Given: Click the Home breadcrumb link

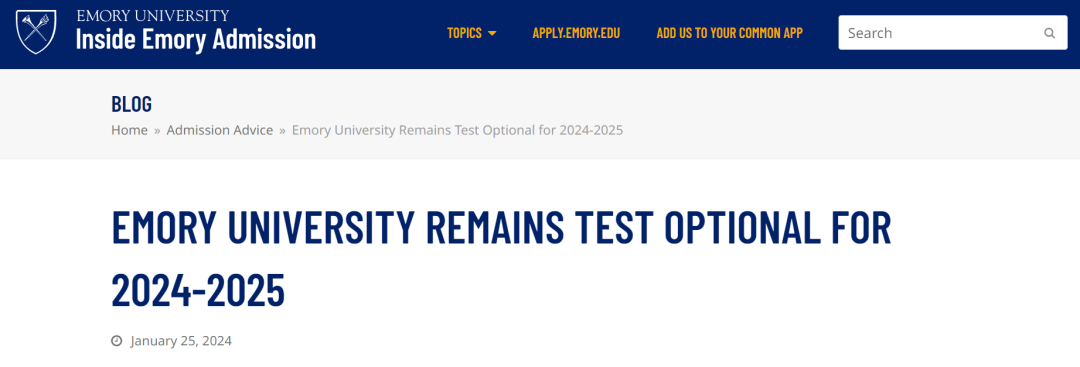Looking at the screenshot, I should [129, 130].
